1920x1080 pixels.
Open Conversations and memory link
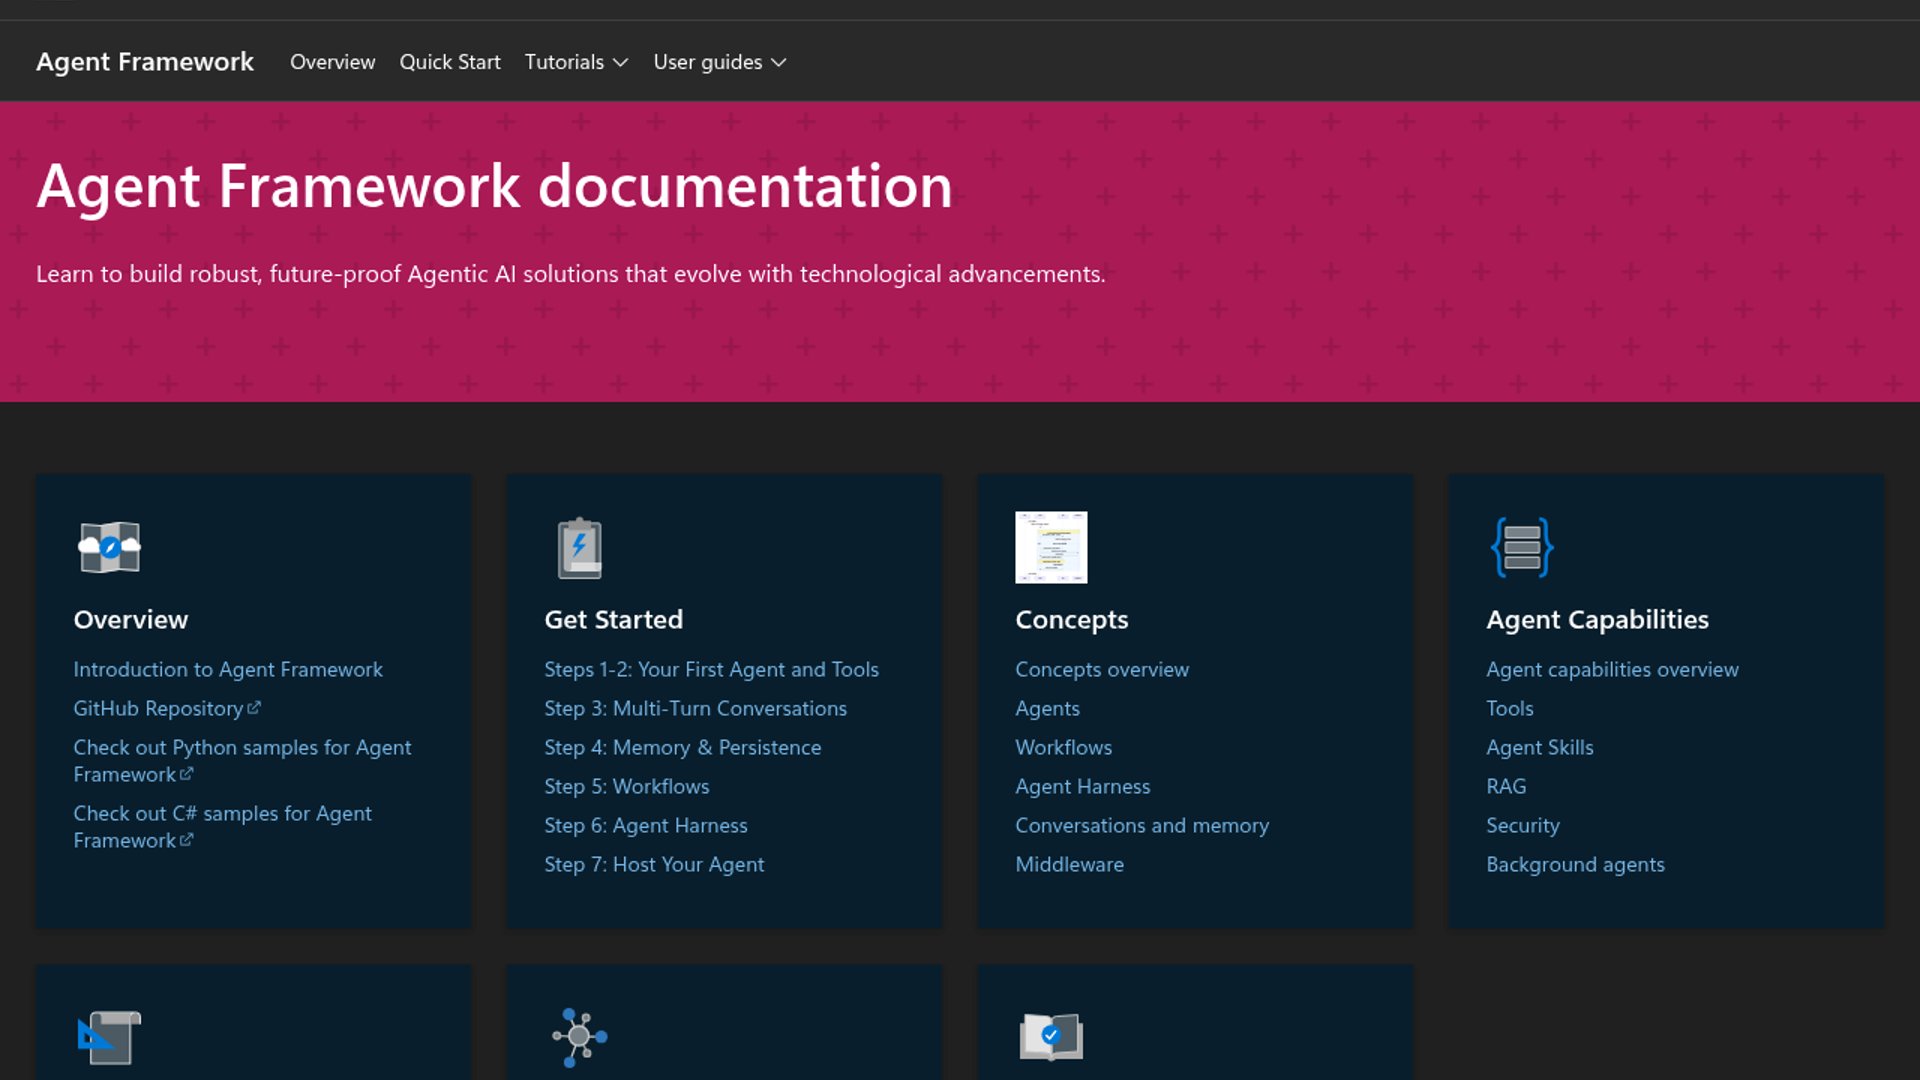(1142, 825)
